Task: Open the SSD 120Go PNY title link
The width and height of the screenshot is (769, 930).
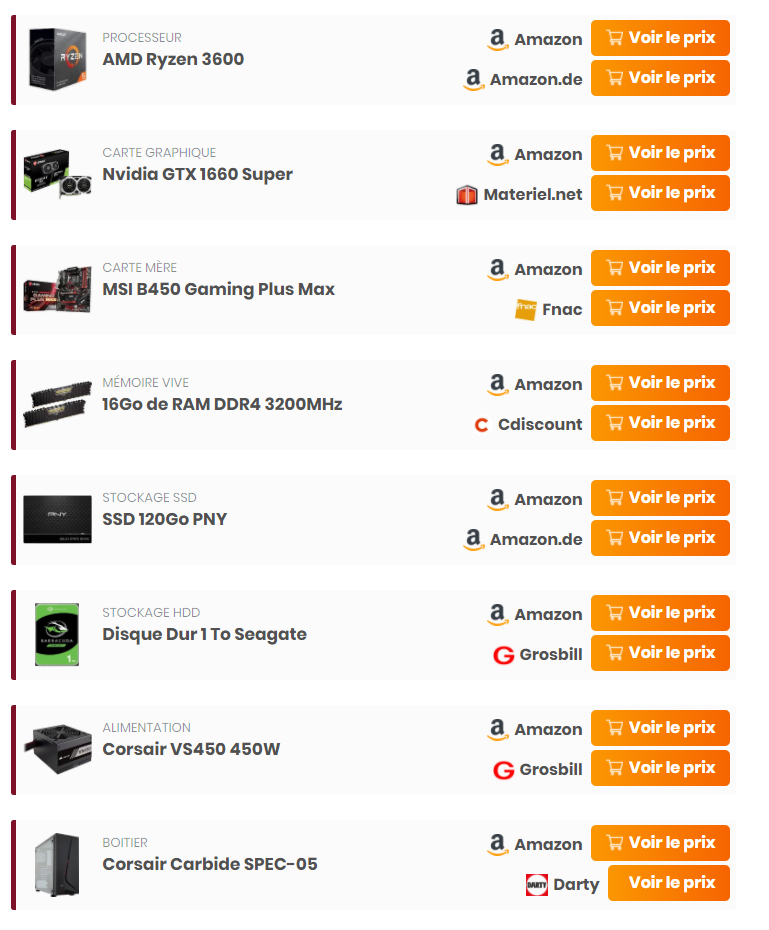Action: (164, 519)
